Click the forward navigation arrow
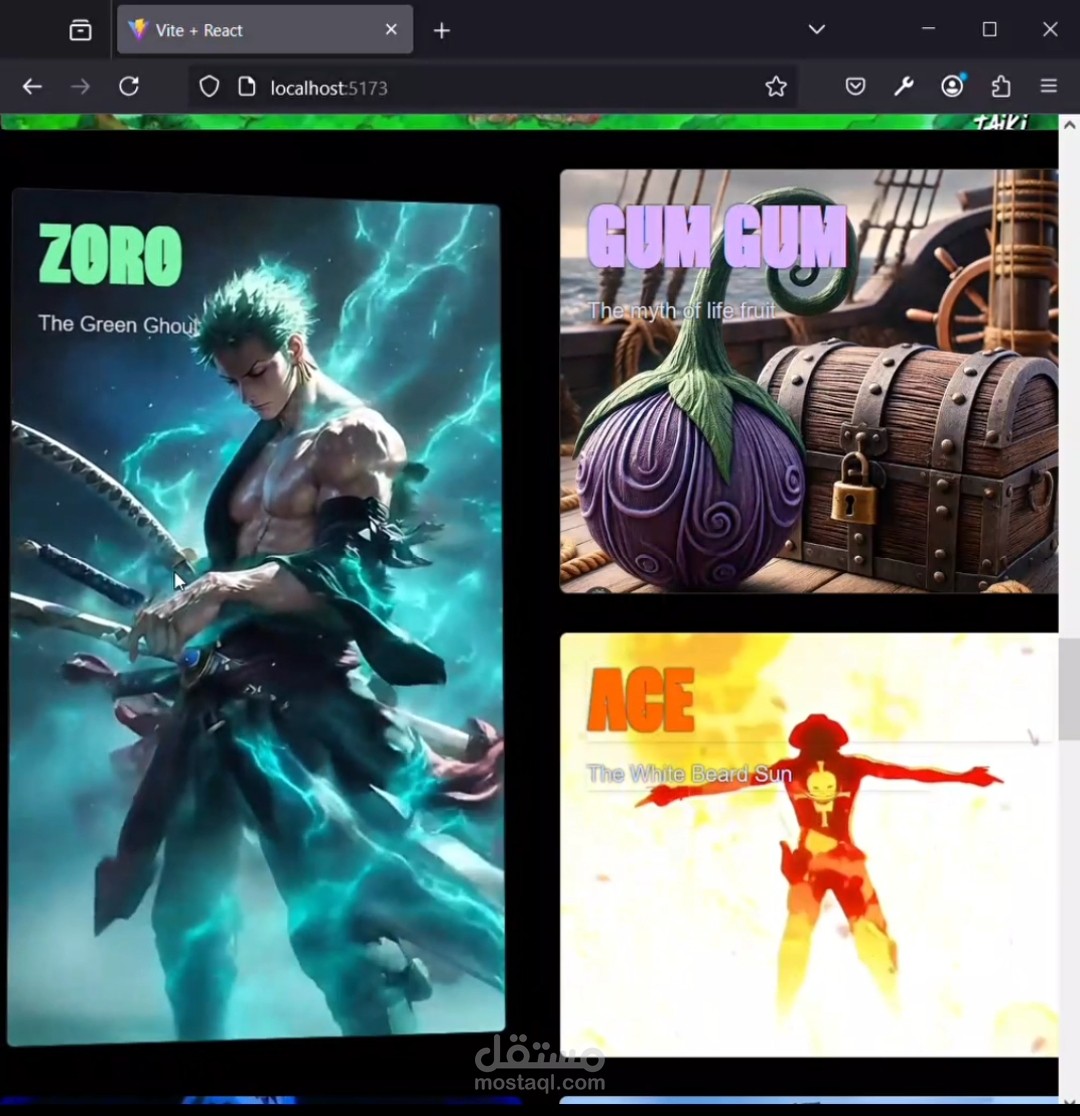Screen dimensions: 1080x1116 80,87
